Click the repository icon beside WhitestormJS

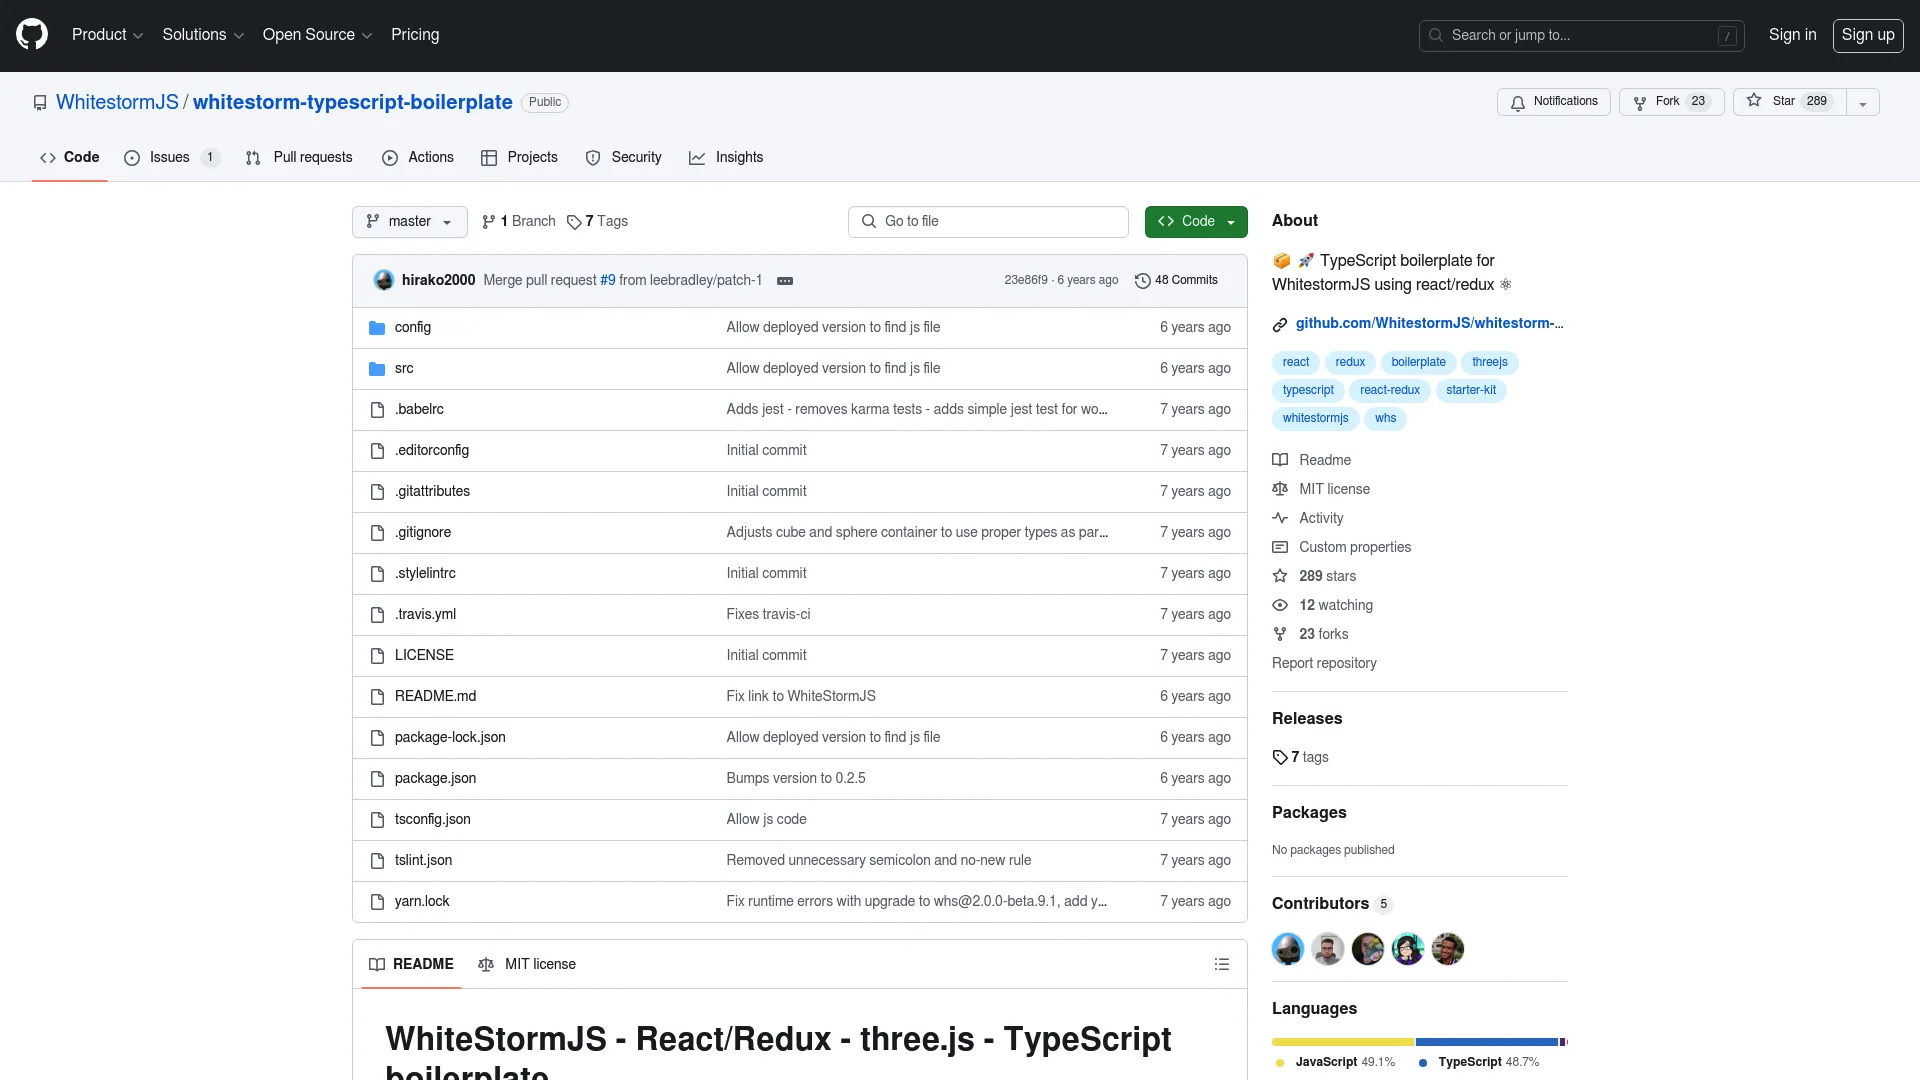pyautogui.click(x=40, y=103)
